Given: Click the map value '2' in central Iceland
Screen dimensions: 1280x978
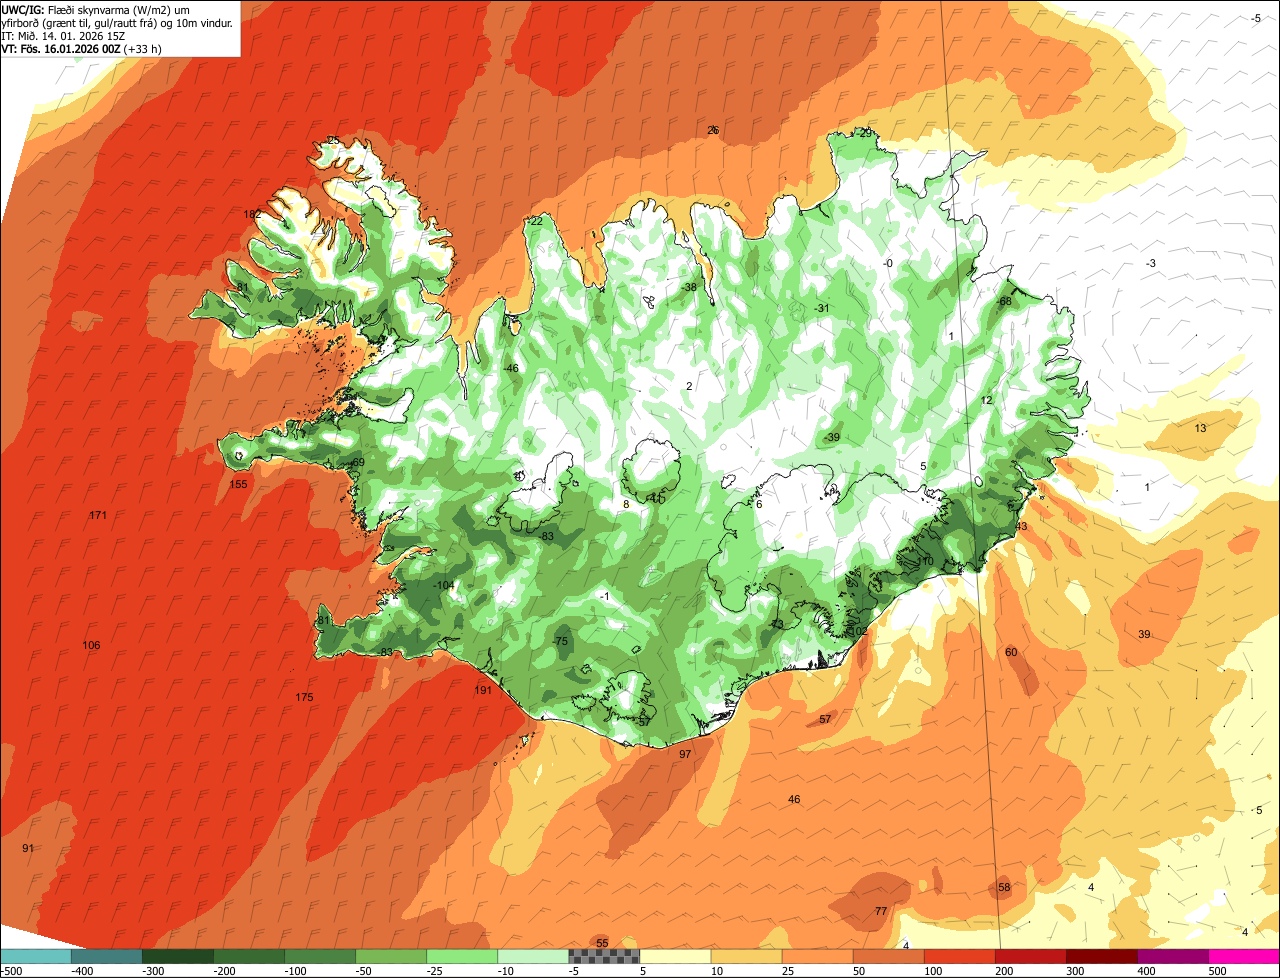Looking at the screenshot, I should coord(689,386).
